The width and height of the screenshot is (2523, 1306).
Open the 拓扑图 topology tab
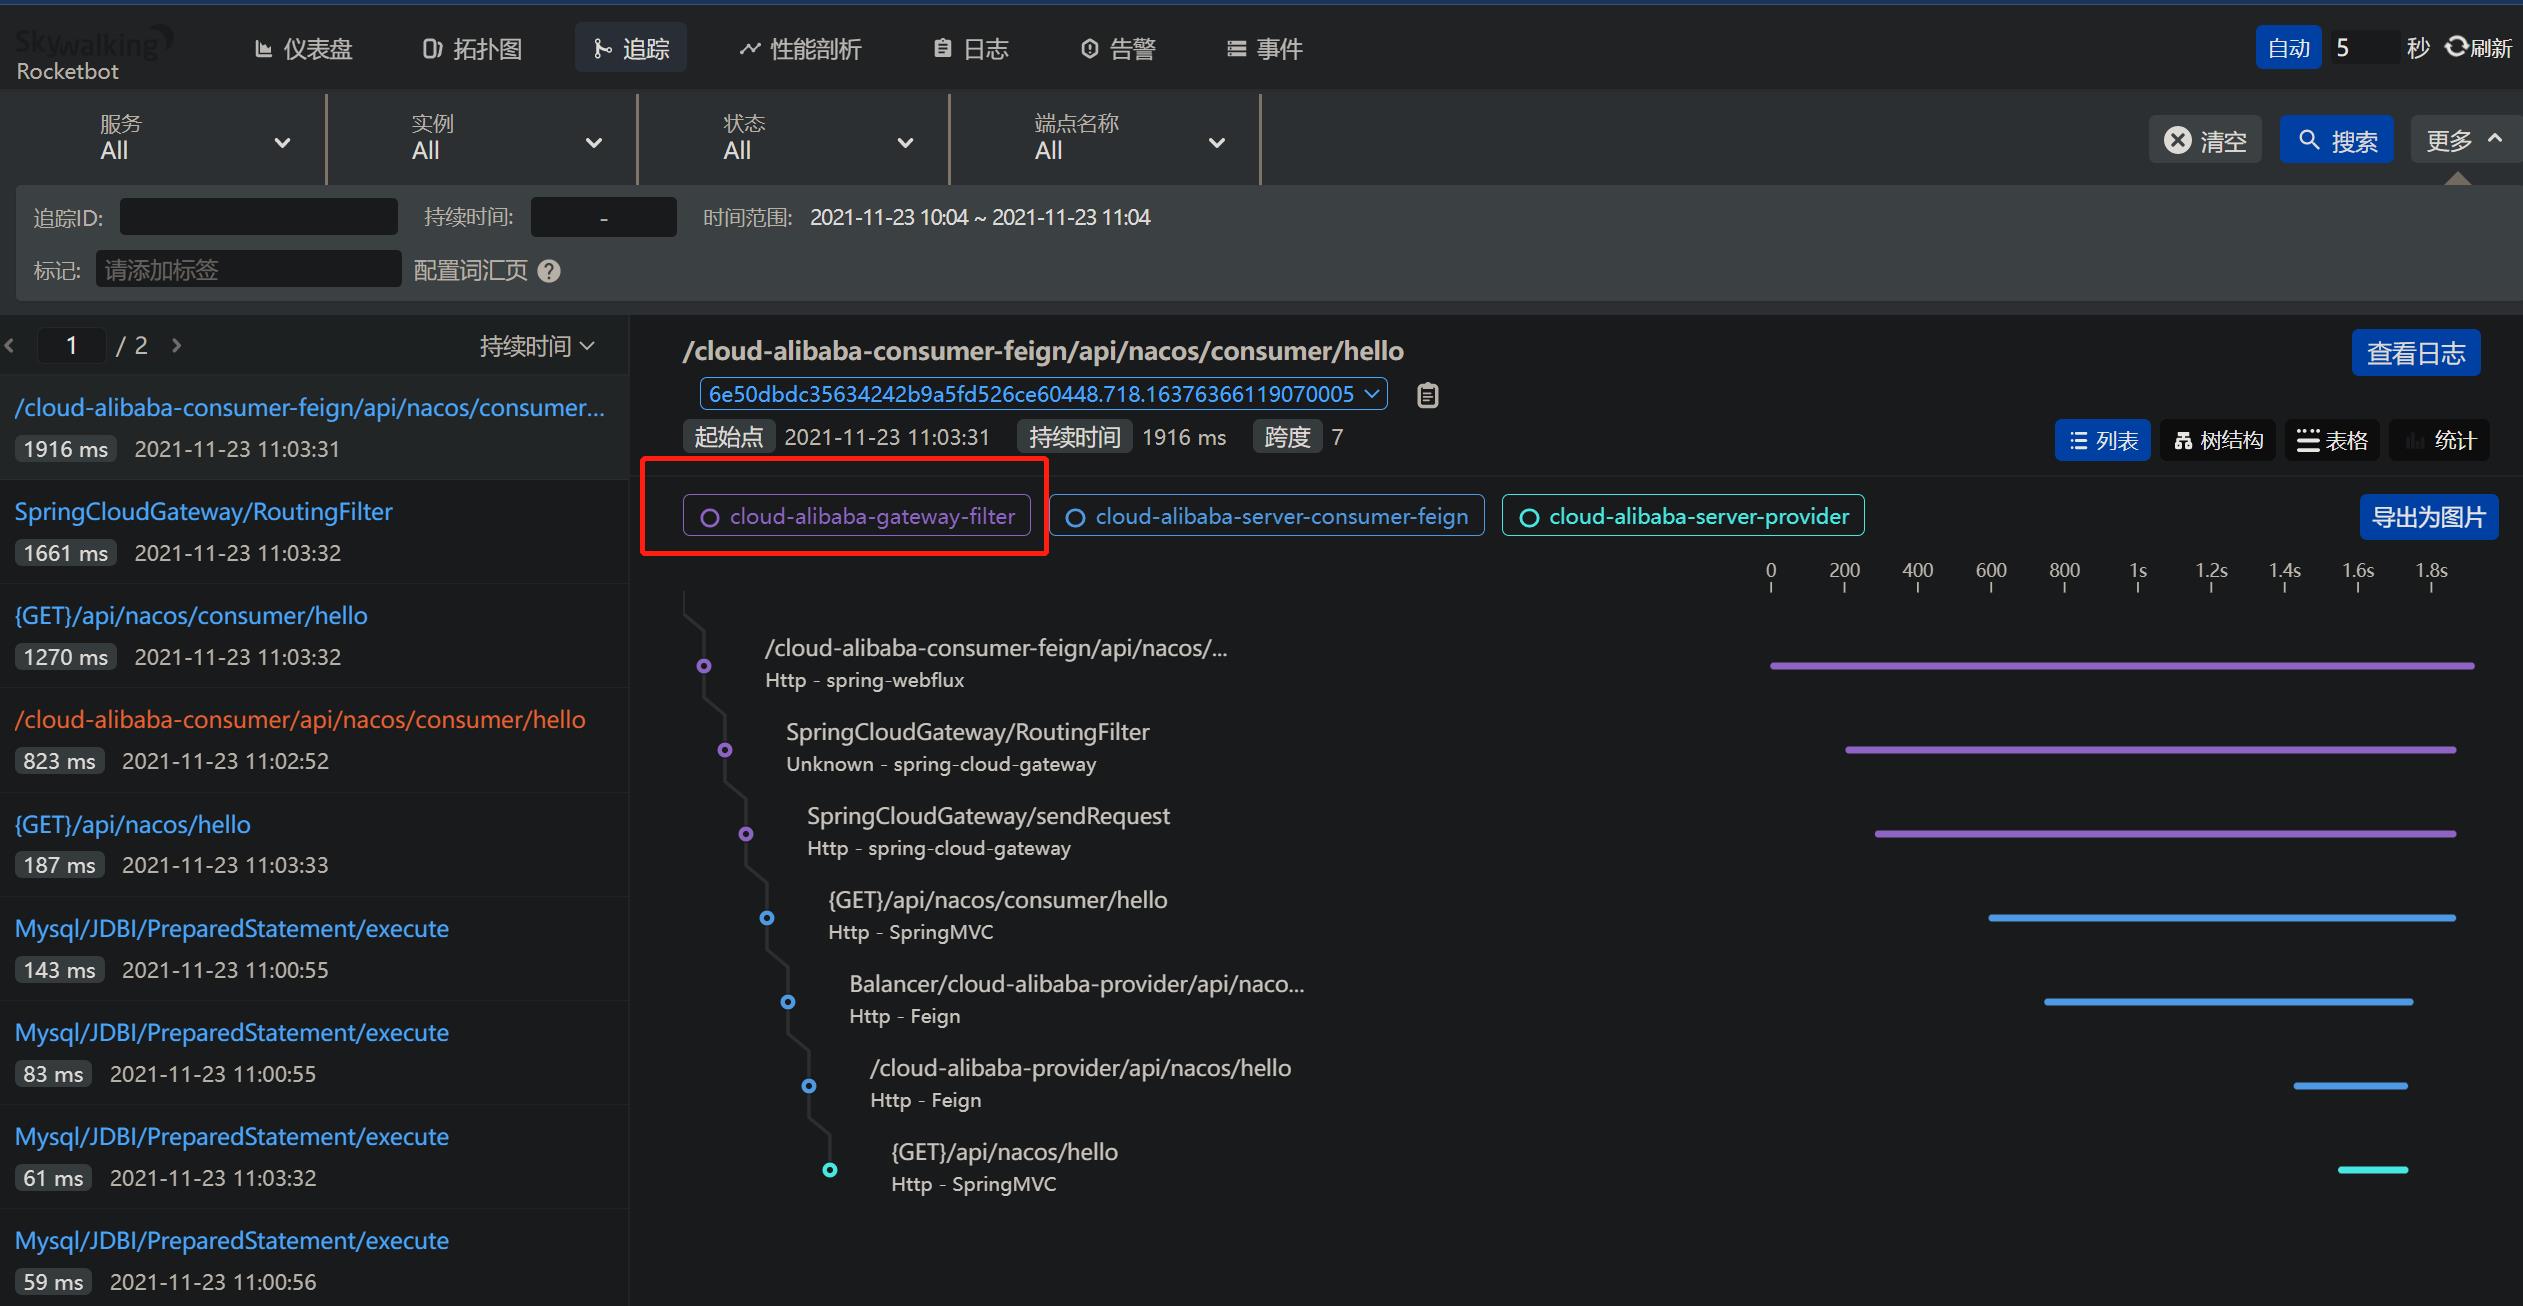point(472,48)
